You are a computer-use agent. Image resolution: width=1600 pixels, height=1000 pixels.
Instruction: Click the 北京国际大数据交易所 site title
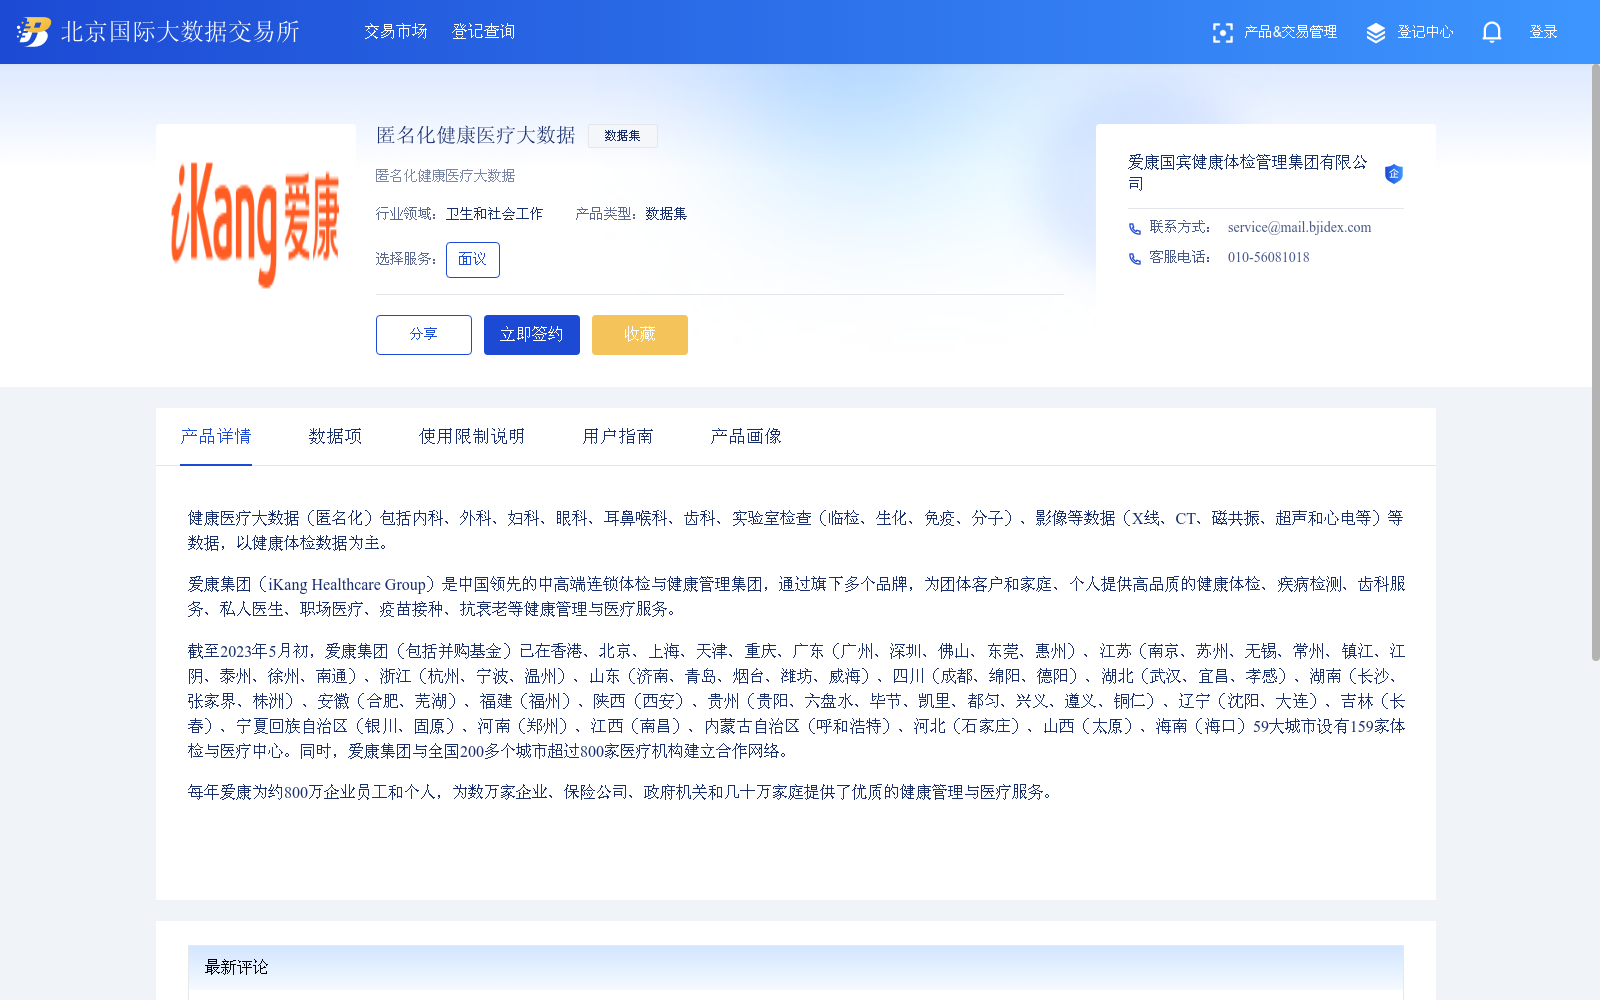click(x=180, y=32)
